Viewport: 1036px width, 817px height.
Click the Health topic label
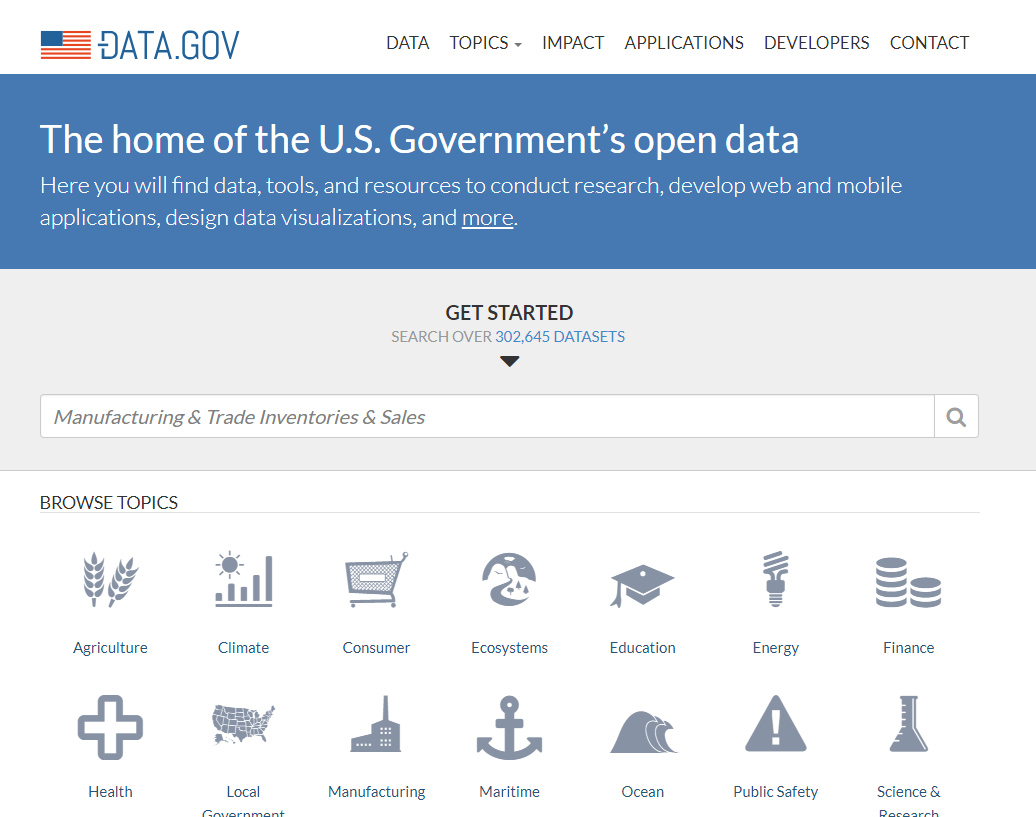(x=110, y=792)
